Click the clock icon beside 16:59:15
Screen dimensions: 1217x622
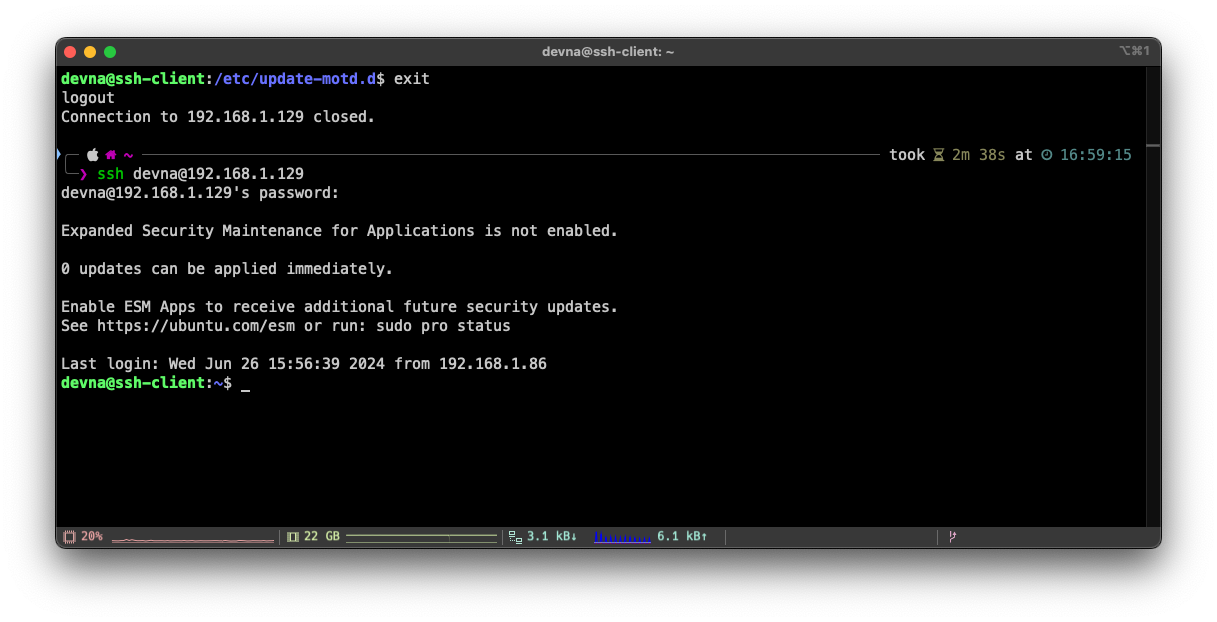(x=1047, y=155)
